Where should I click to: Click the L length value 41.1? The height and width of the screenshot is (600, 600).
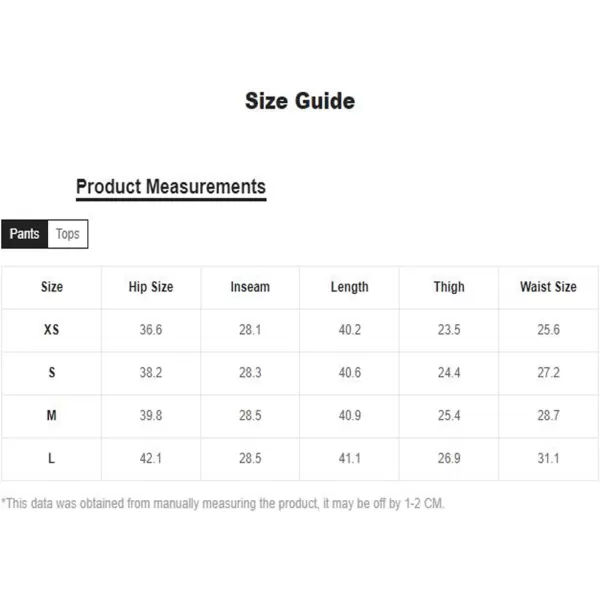coord(349,458)
